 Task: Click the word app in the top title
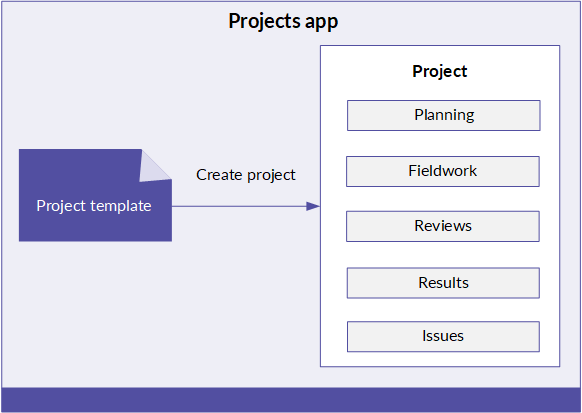click(321, 23)
